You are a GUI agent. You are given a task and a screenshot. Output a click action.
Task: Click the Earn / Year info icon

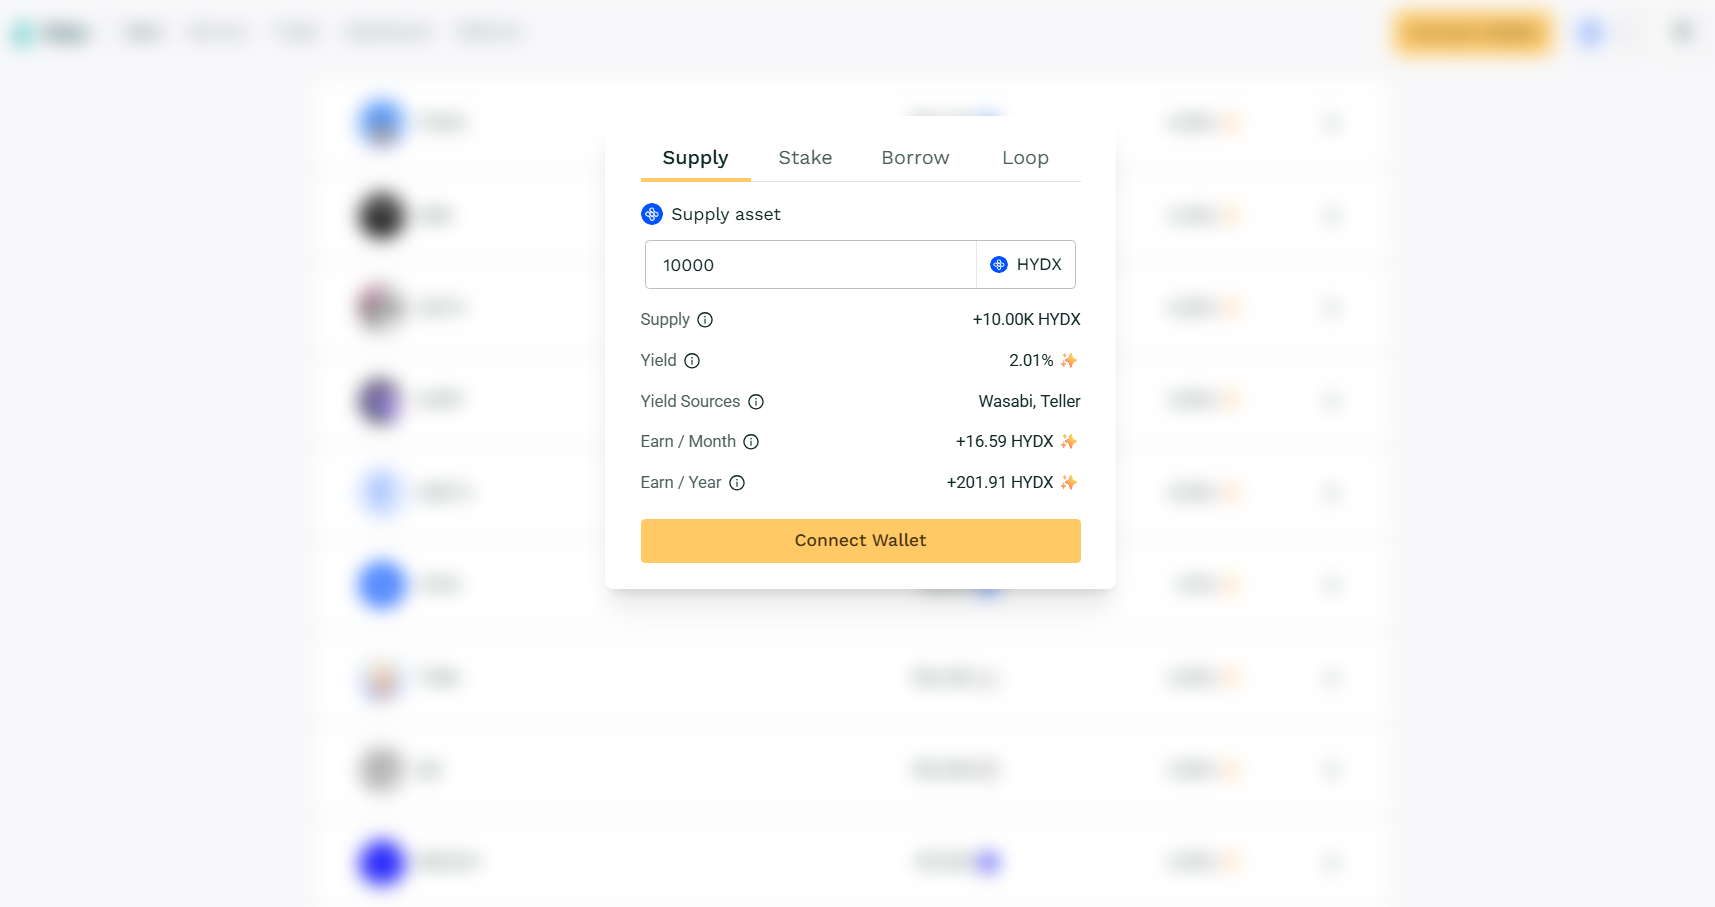pos(737,483)
